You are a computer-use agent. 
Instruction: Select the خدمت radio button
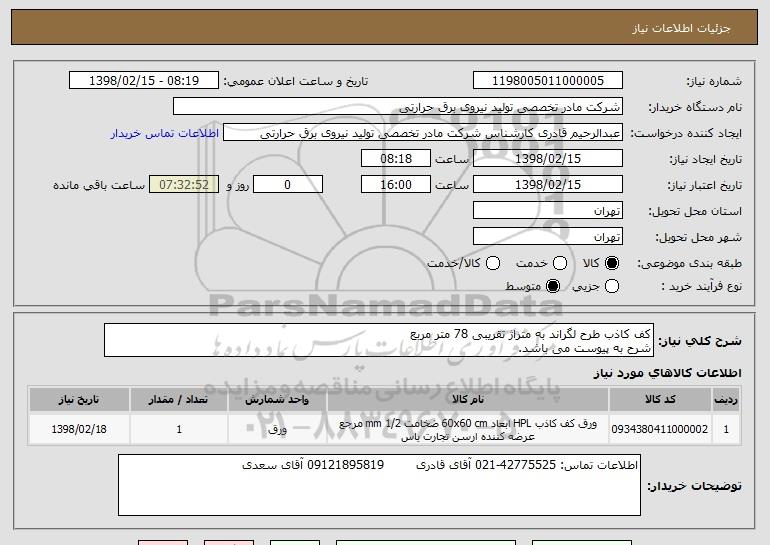pyautogui.click(x=560, y=263)
